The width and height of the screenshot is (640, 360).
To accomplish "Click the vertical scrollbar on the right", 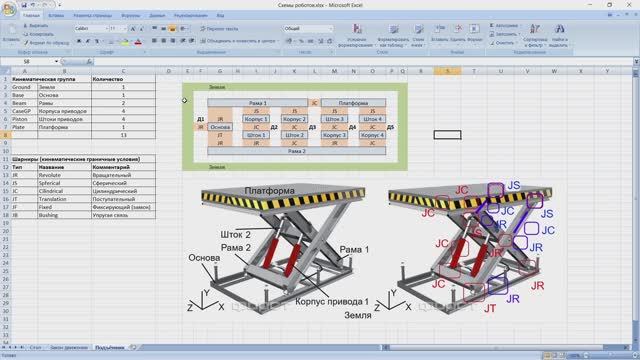I will [x=636, y=204].
